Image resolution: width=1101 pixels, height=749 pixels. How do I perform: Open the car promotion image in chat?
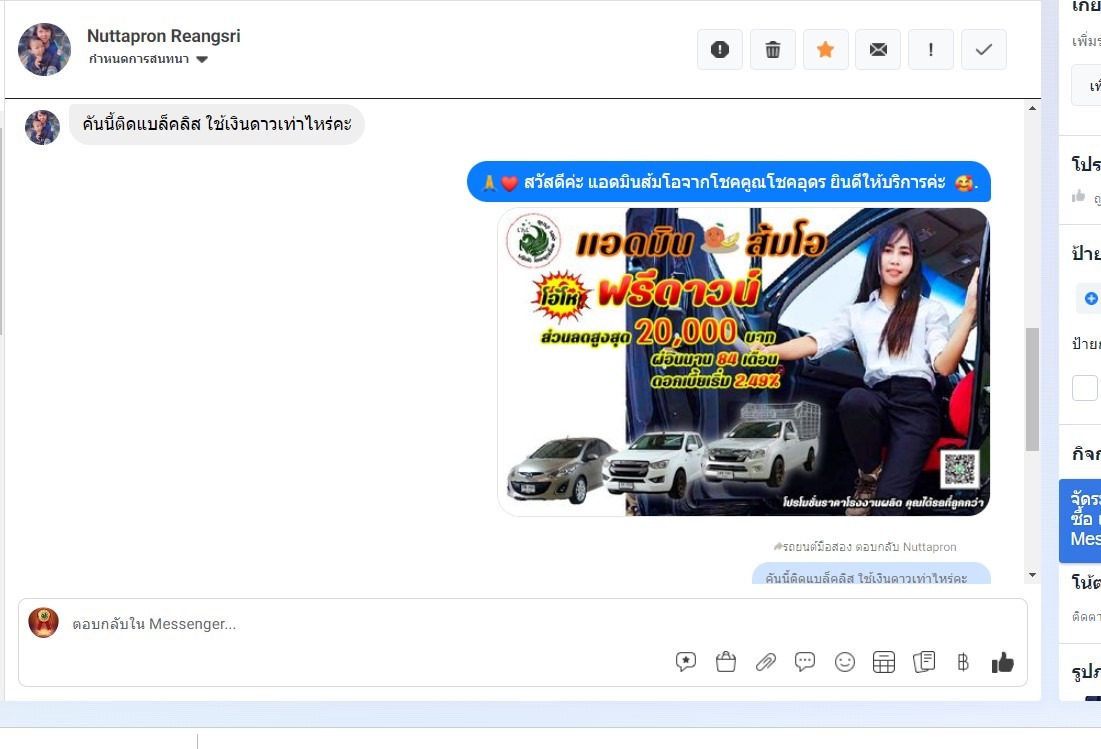point(743,362)
